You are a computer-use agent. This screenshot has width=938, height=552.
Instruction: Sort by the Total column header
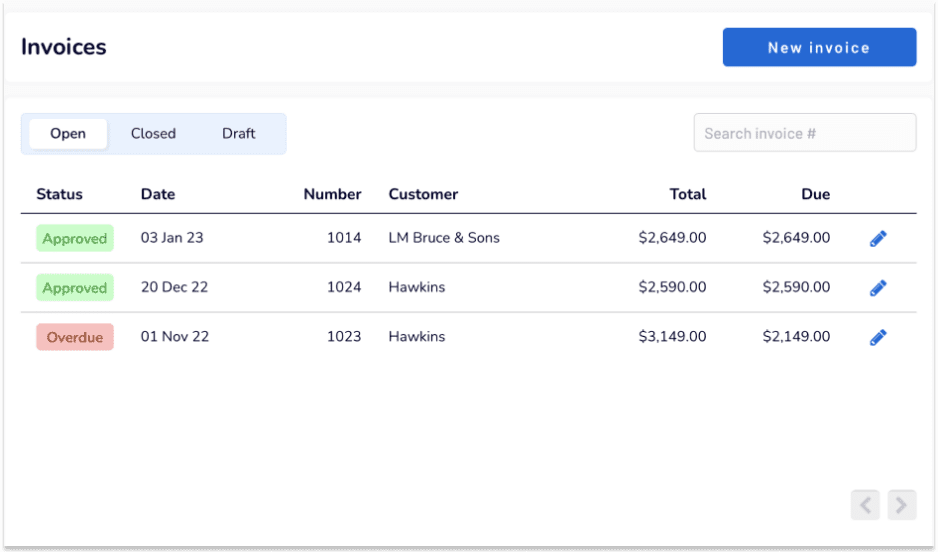coord(688,194)
